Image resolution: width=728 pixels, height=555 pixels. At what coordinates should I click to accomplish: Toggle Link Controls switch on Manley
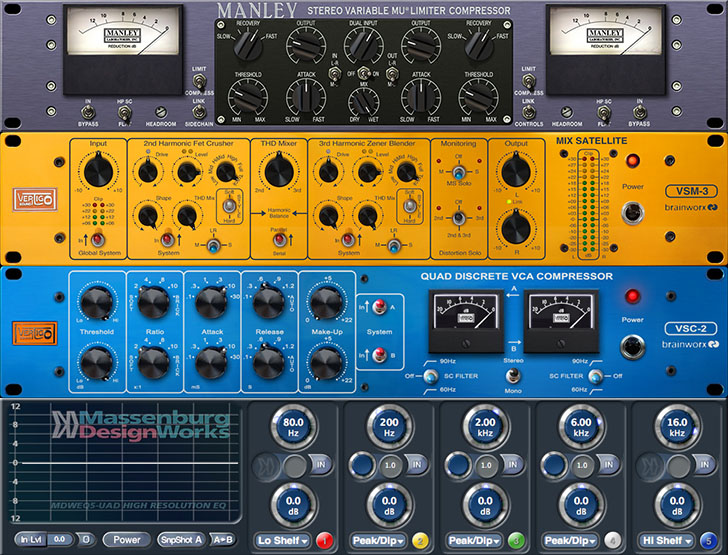[x=528, y=112]
